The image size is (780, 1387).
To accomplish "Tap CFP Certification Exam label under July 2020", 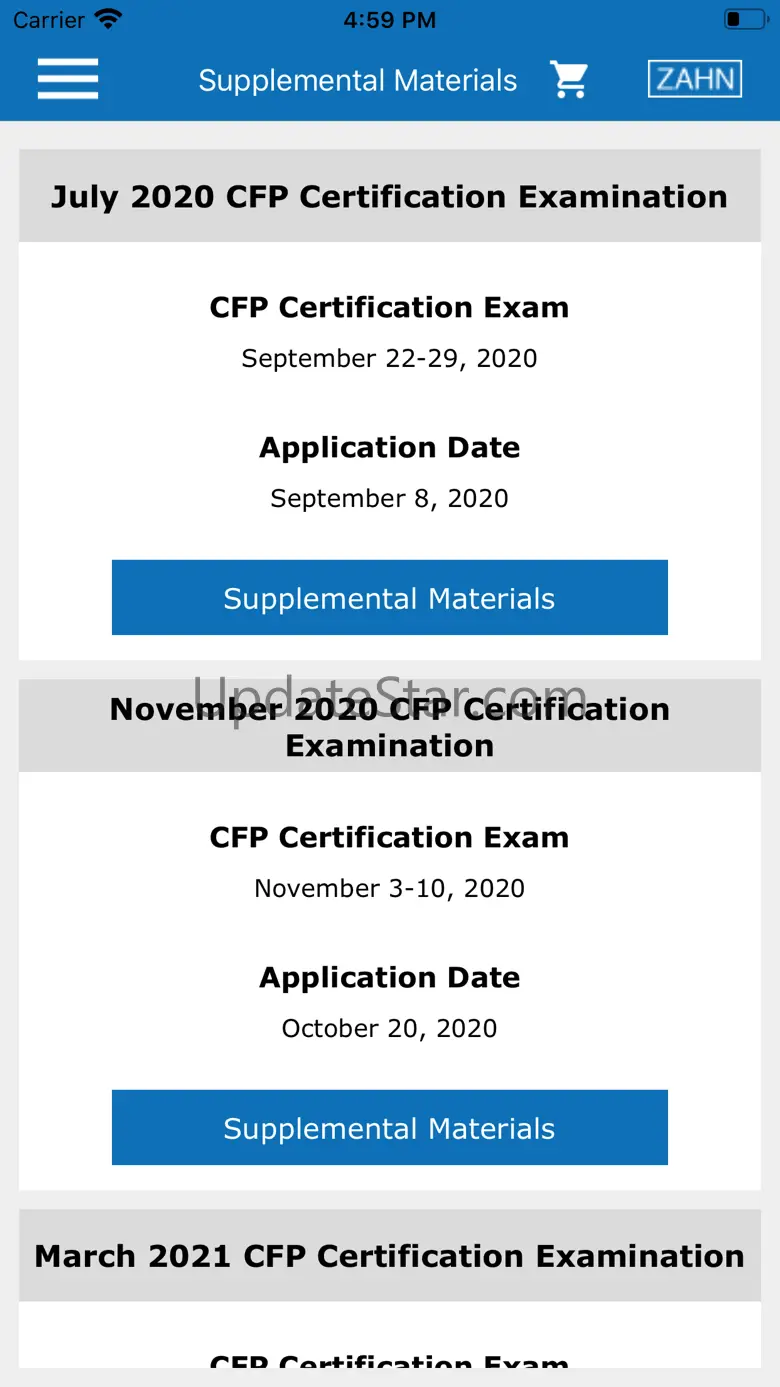I will coord(390,307).
